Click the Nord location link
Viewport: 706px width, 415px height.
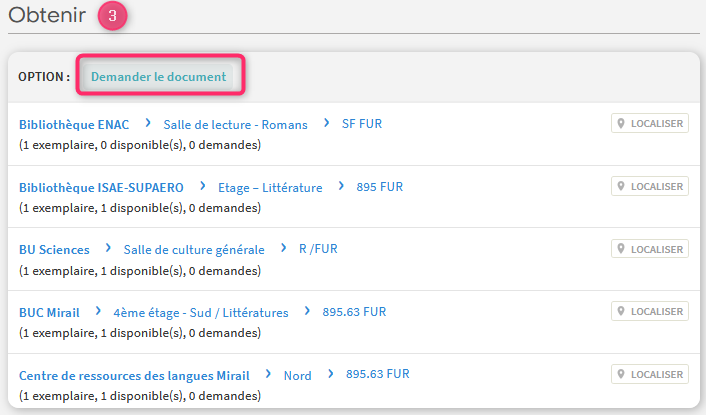click(x=297, y=375)
